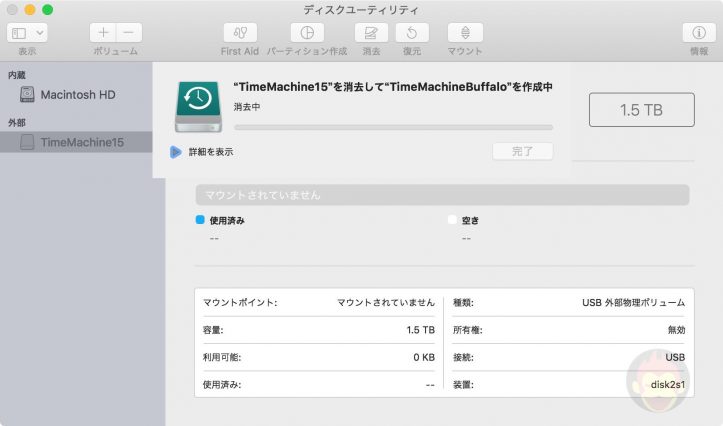723x426 pixels.
Task: Remove a volume with the minus button
Action: tap(129, 33)
